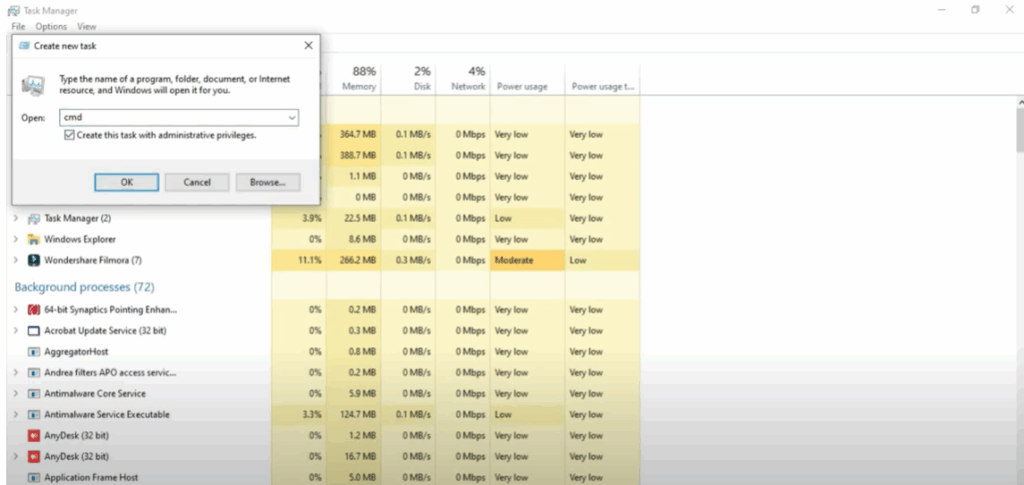Viewport: 1024px width, 485px height.
Task: Click the Antimalware Service Executable icon
Action: [34, 415]
